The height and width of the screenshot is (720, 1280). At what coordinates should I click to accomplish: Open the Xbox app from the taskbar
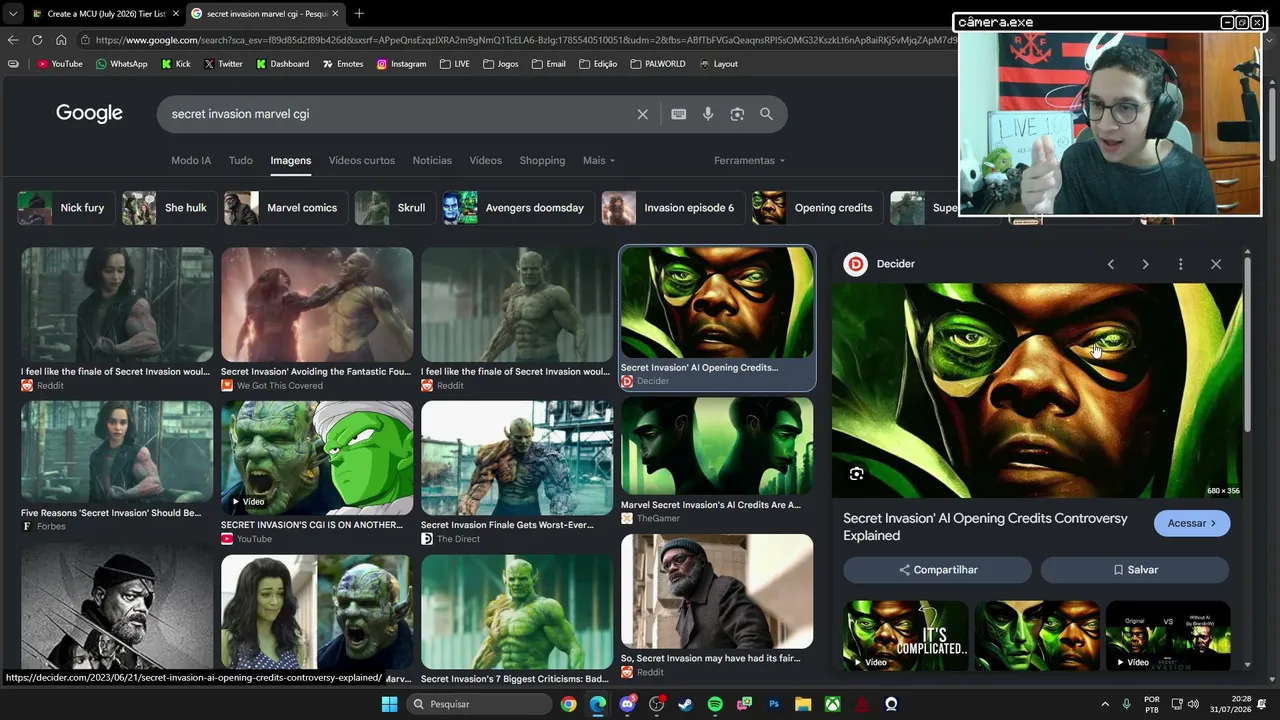pyautogui.click(x=832, y=704)
